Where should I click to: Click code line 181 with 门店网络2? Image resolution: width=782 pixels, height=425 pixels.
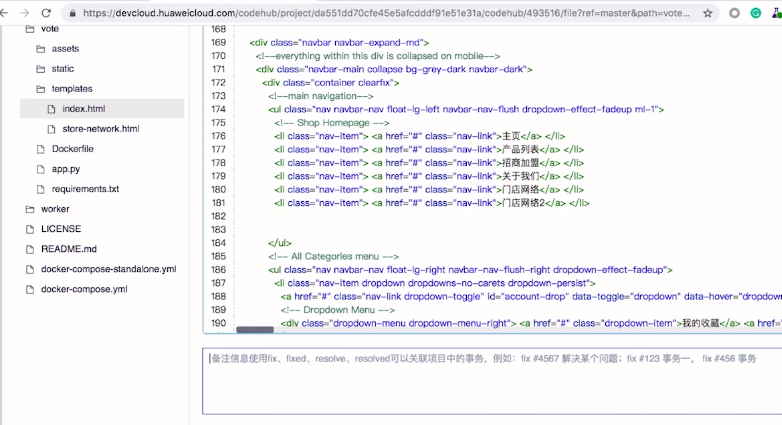(x=431, y=203)
